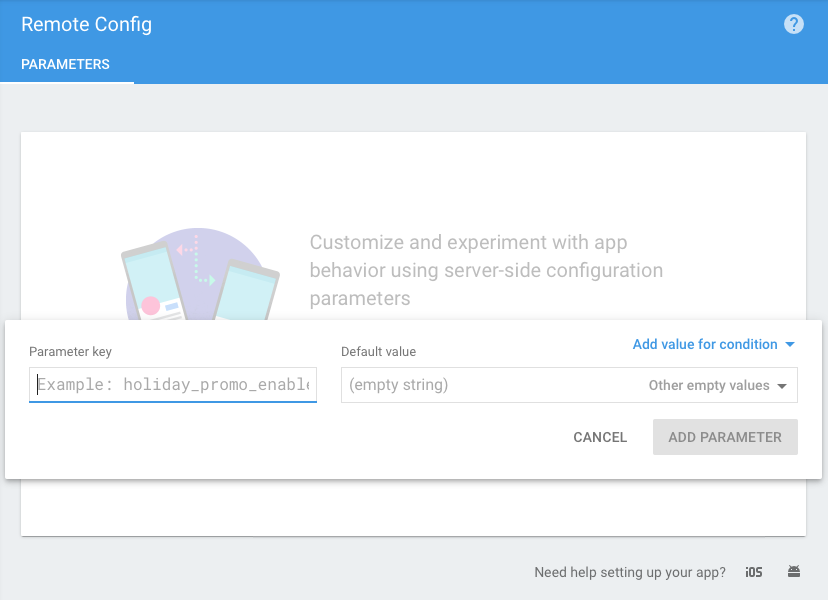Viewport: 828px width, 600px height.
Task: Open the Other empty values dropdown
Action: coord(718,386)
